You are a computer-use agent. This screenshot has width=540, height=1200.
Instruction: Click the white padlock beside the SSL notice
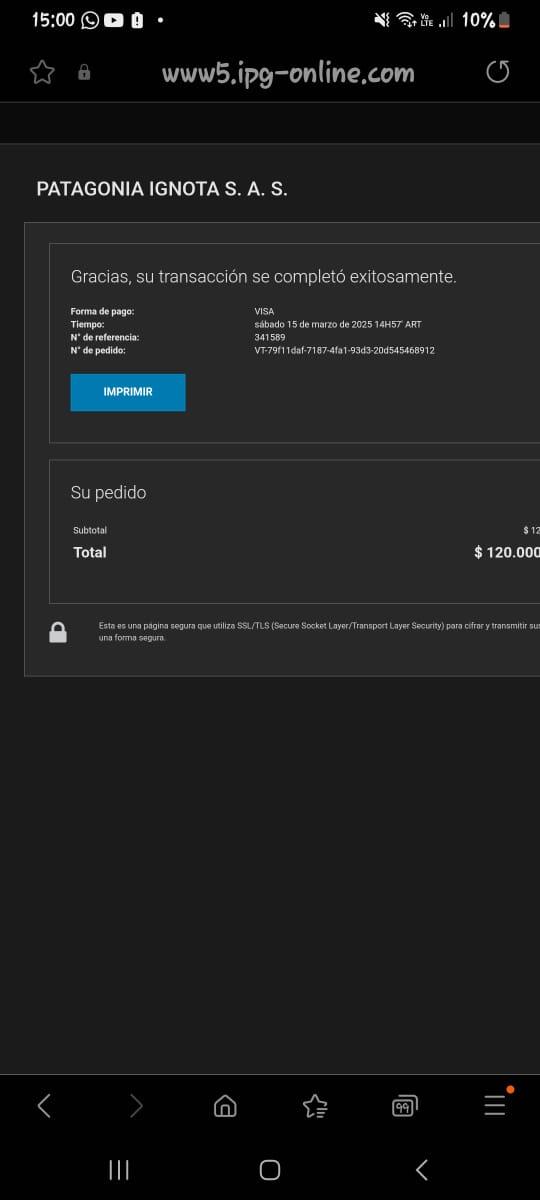[x=58, y=632]
